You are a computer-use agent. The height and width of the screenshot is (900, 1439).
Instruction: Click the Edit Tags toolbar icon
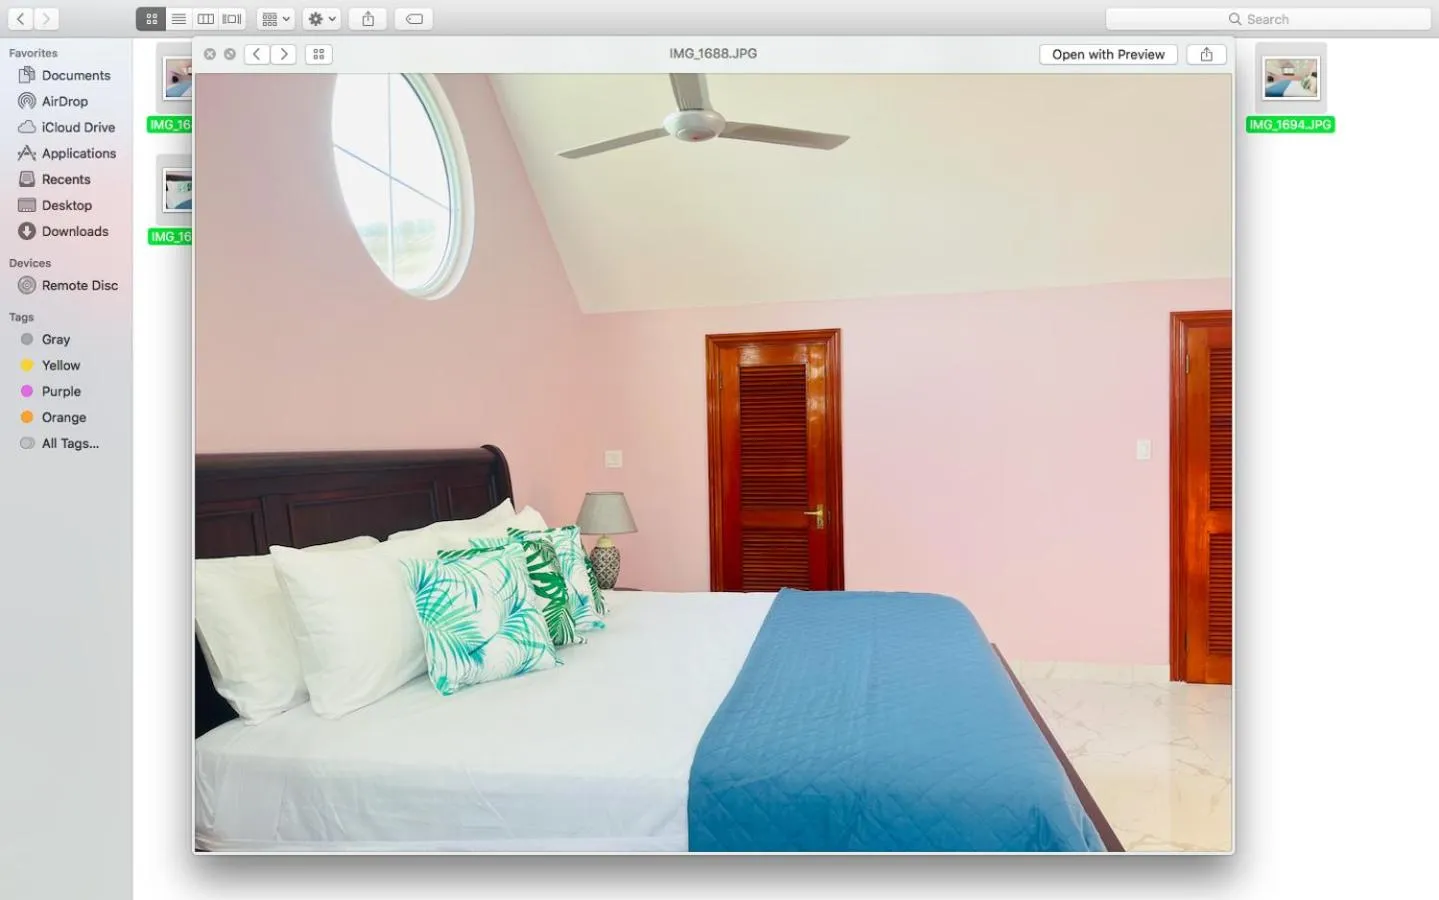413,18
